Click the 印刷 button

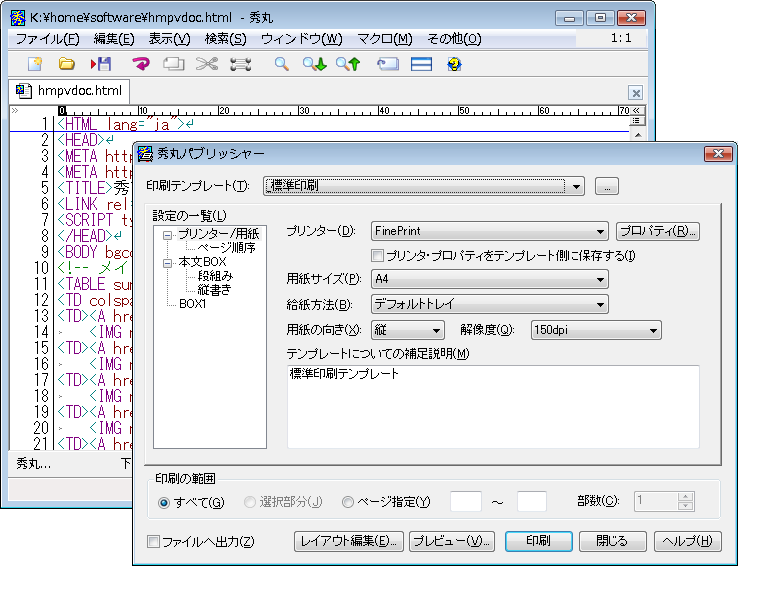click(538, 541)
